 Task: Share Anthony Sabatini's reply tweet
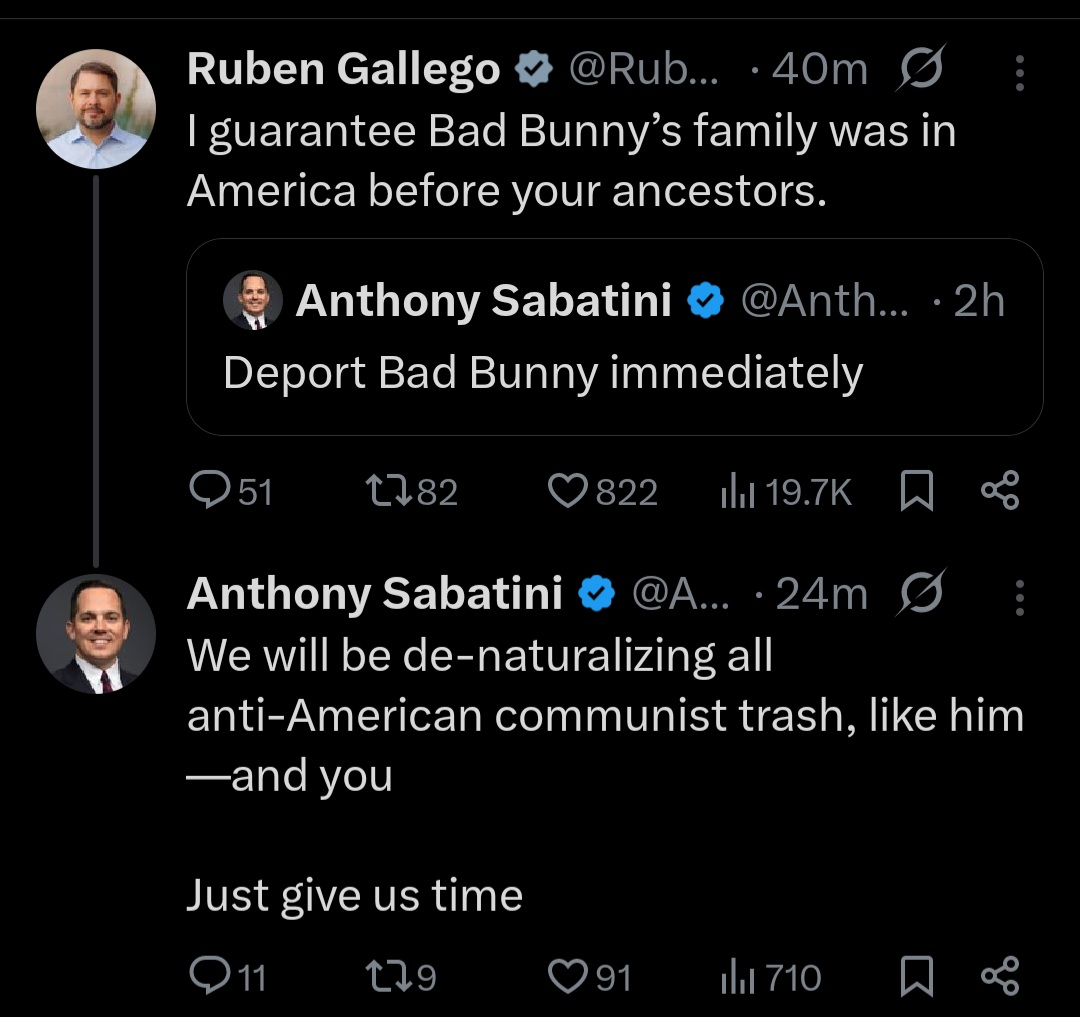point(999,976)
